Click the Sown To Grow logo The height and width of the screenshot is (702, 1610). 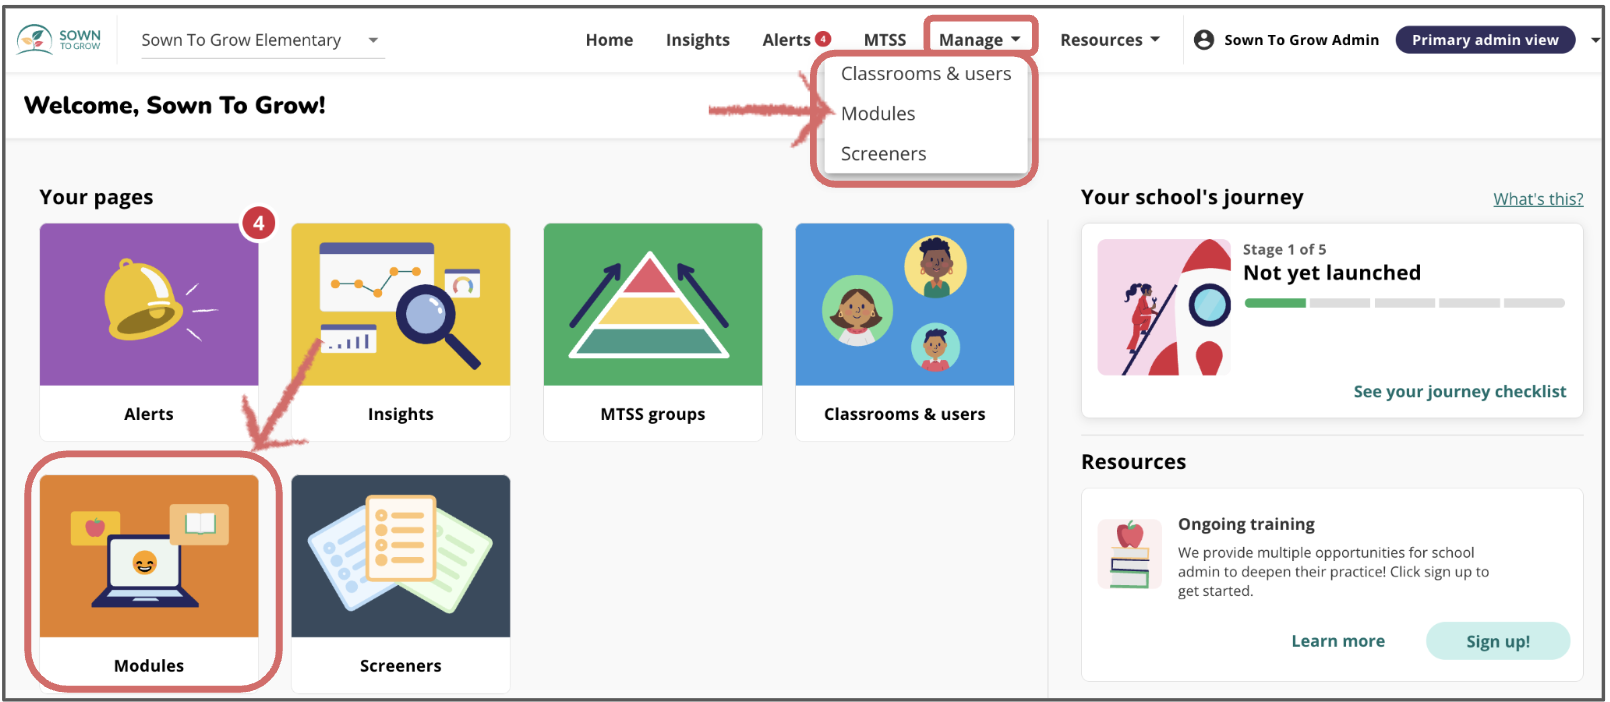tap(59, 40)
